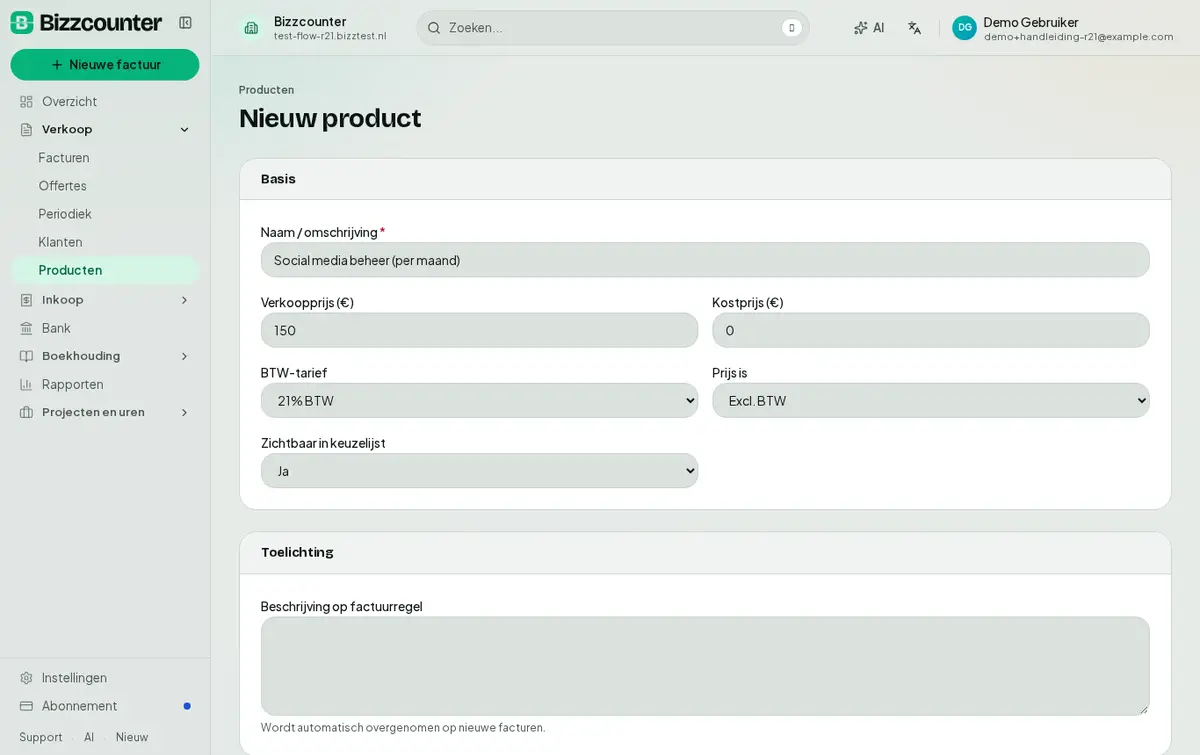The width and height of the screenshot is (1200, 755).
Task: Focus the Zoeken search field
Action: click(x=613, y=28)
